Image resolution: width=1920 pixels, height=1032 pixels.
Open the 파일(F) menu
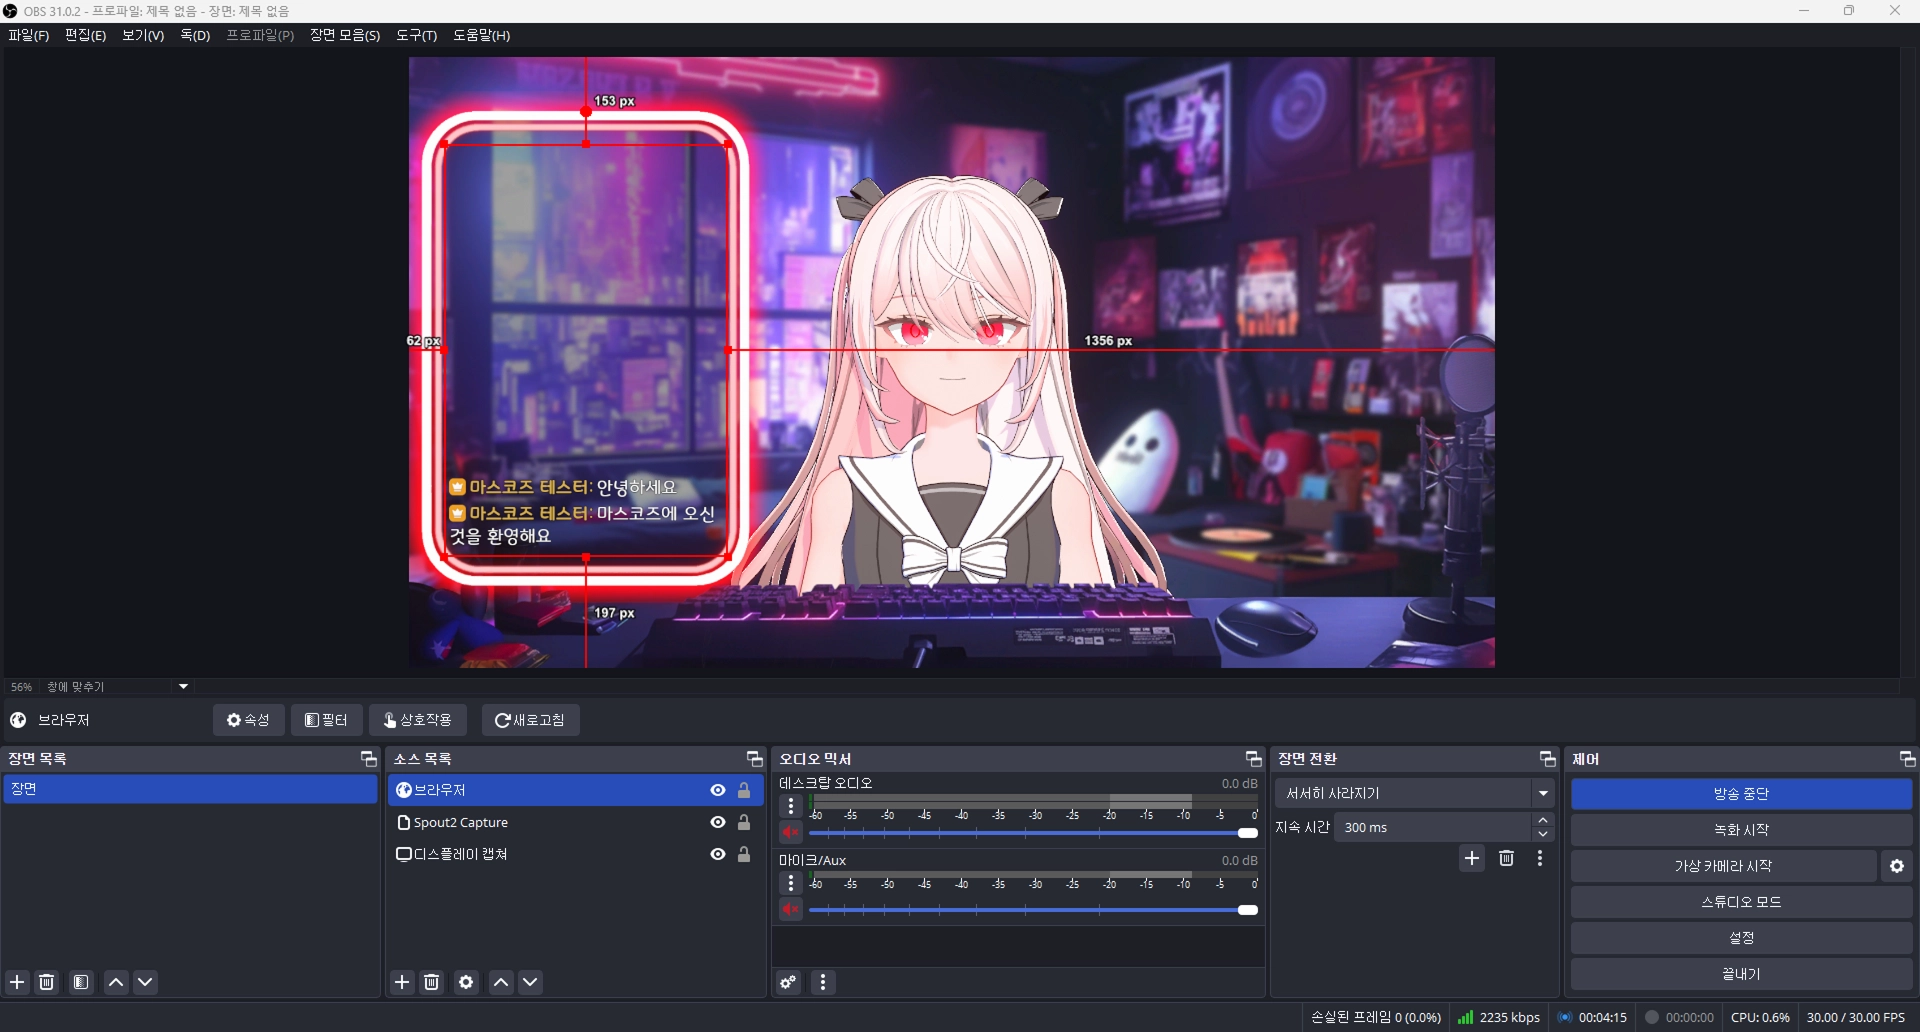pos(28,35)
